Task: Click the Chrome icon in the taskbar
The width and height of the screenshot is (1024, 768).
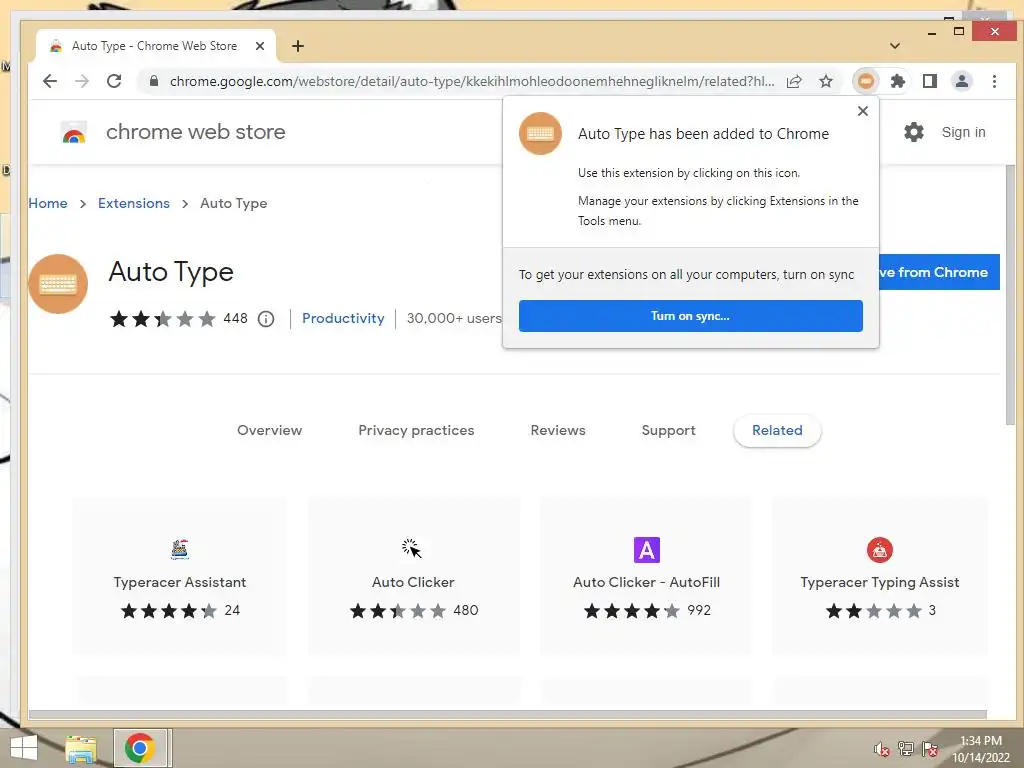Action: click(x=140, y=748)
